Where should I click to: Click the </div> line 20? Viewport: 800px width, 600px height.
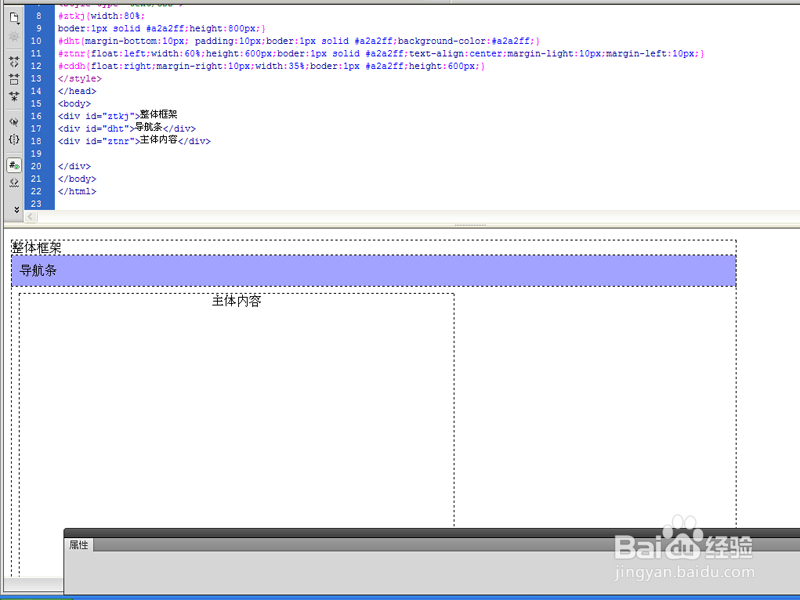(x=74, y=166)
